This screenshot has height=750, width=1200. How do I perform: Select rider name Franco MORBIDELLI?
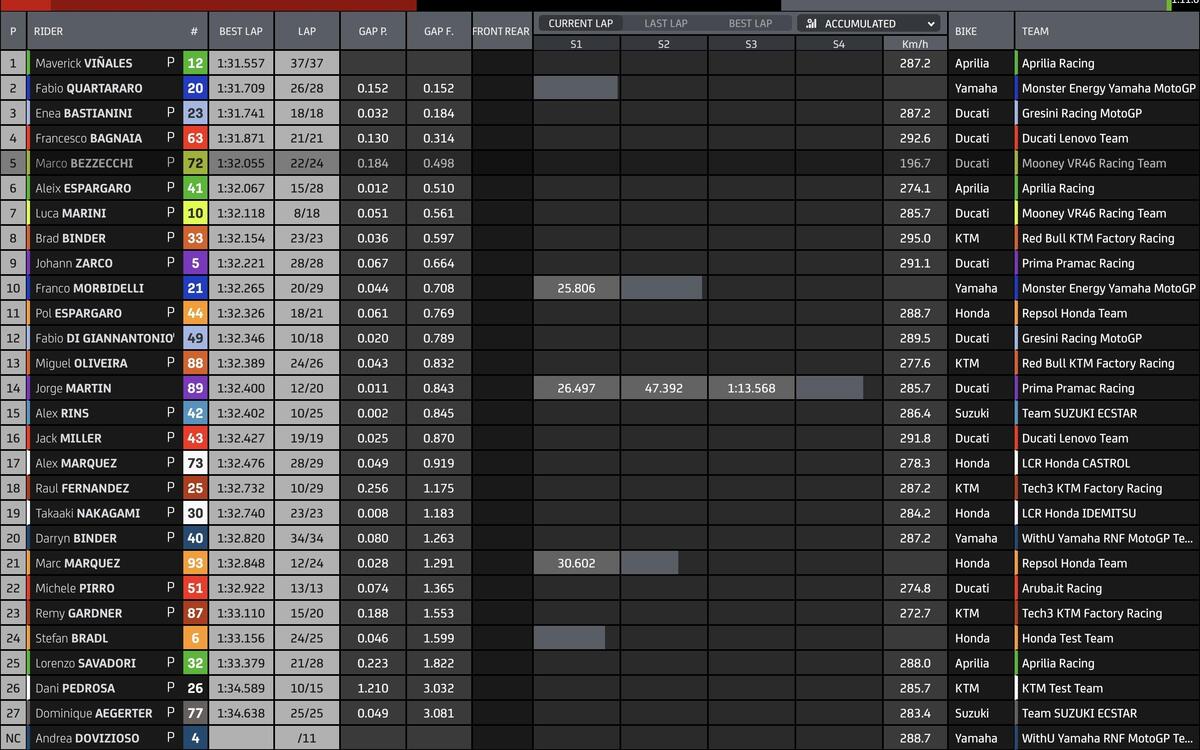(x=89, y=288)
